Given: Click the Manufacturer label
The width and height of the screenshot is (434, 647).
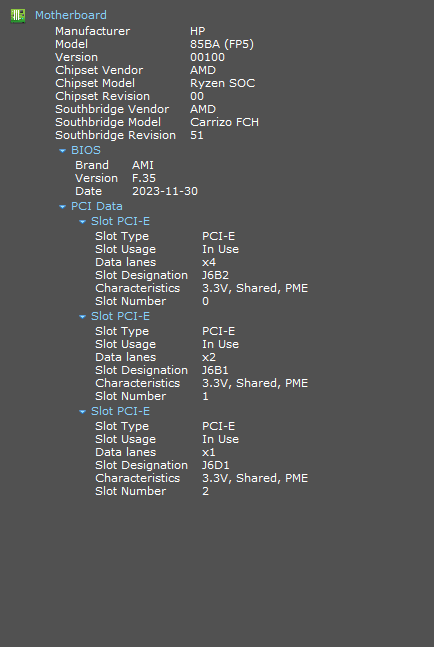Looking at the screenshot, I should point(92,31).
